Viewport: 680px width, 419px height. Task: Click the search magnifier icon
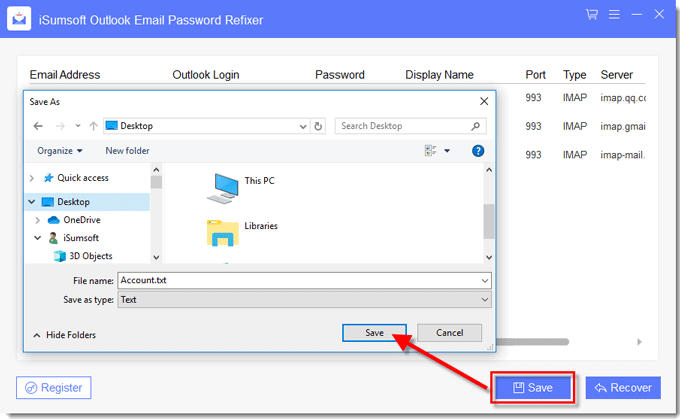click(476, 126)
